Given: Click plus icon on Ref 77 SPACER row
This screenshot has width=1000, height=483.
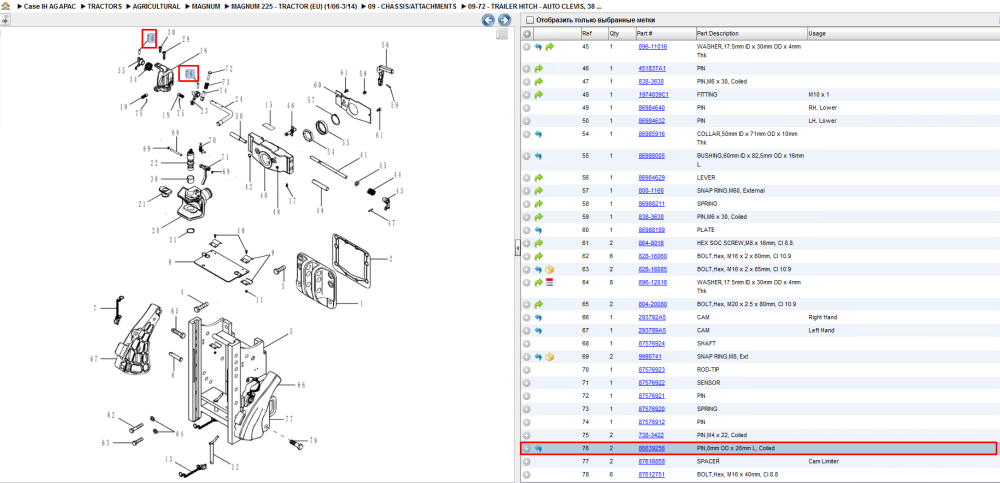Looking at the screenshot, I should [527, 461].
